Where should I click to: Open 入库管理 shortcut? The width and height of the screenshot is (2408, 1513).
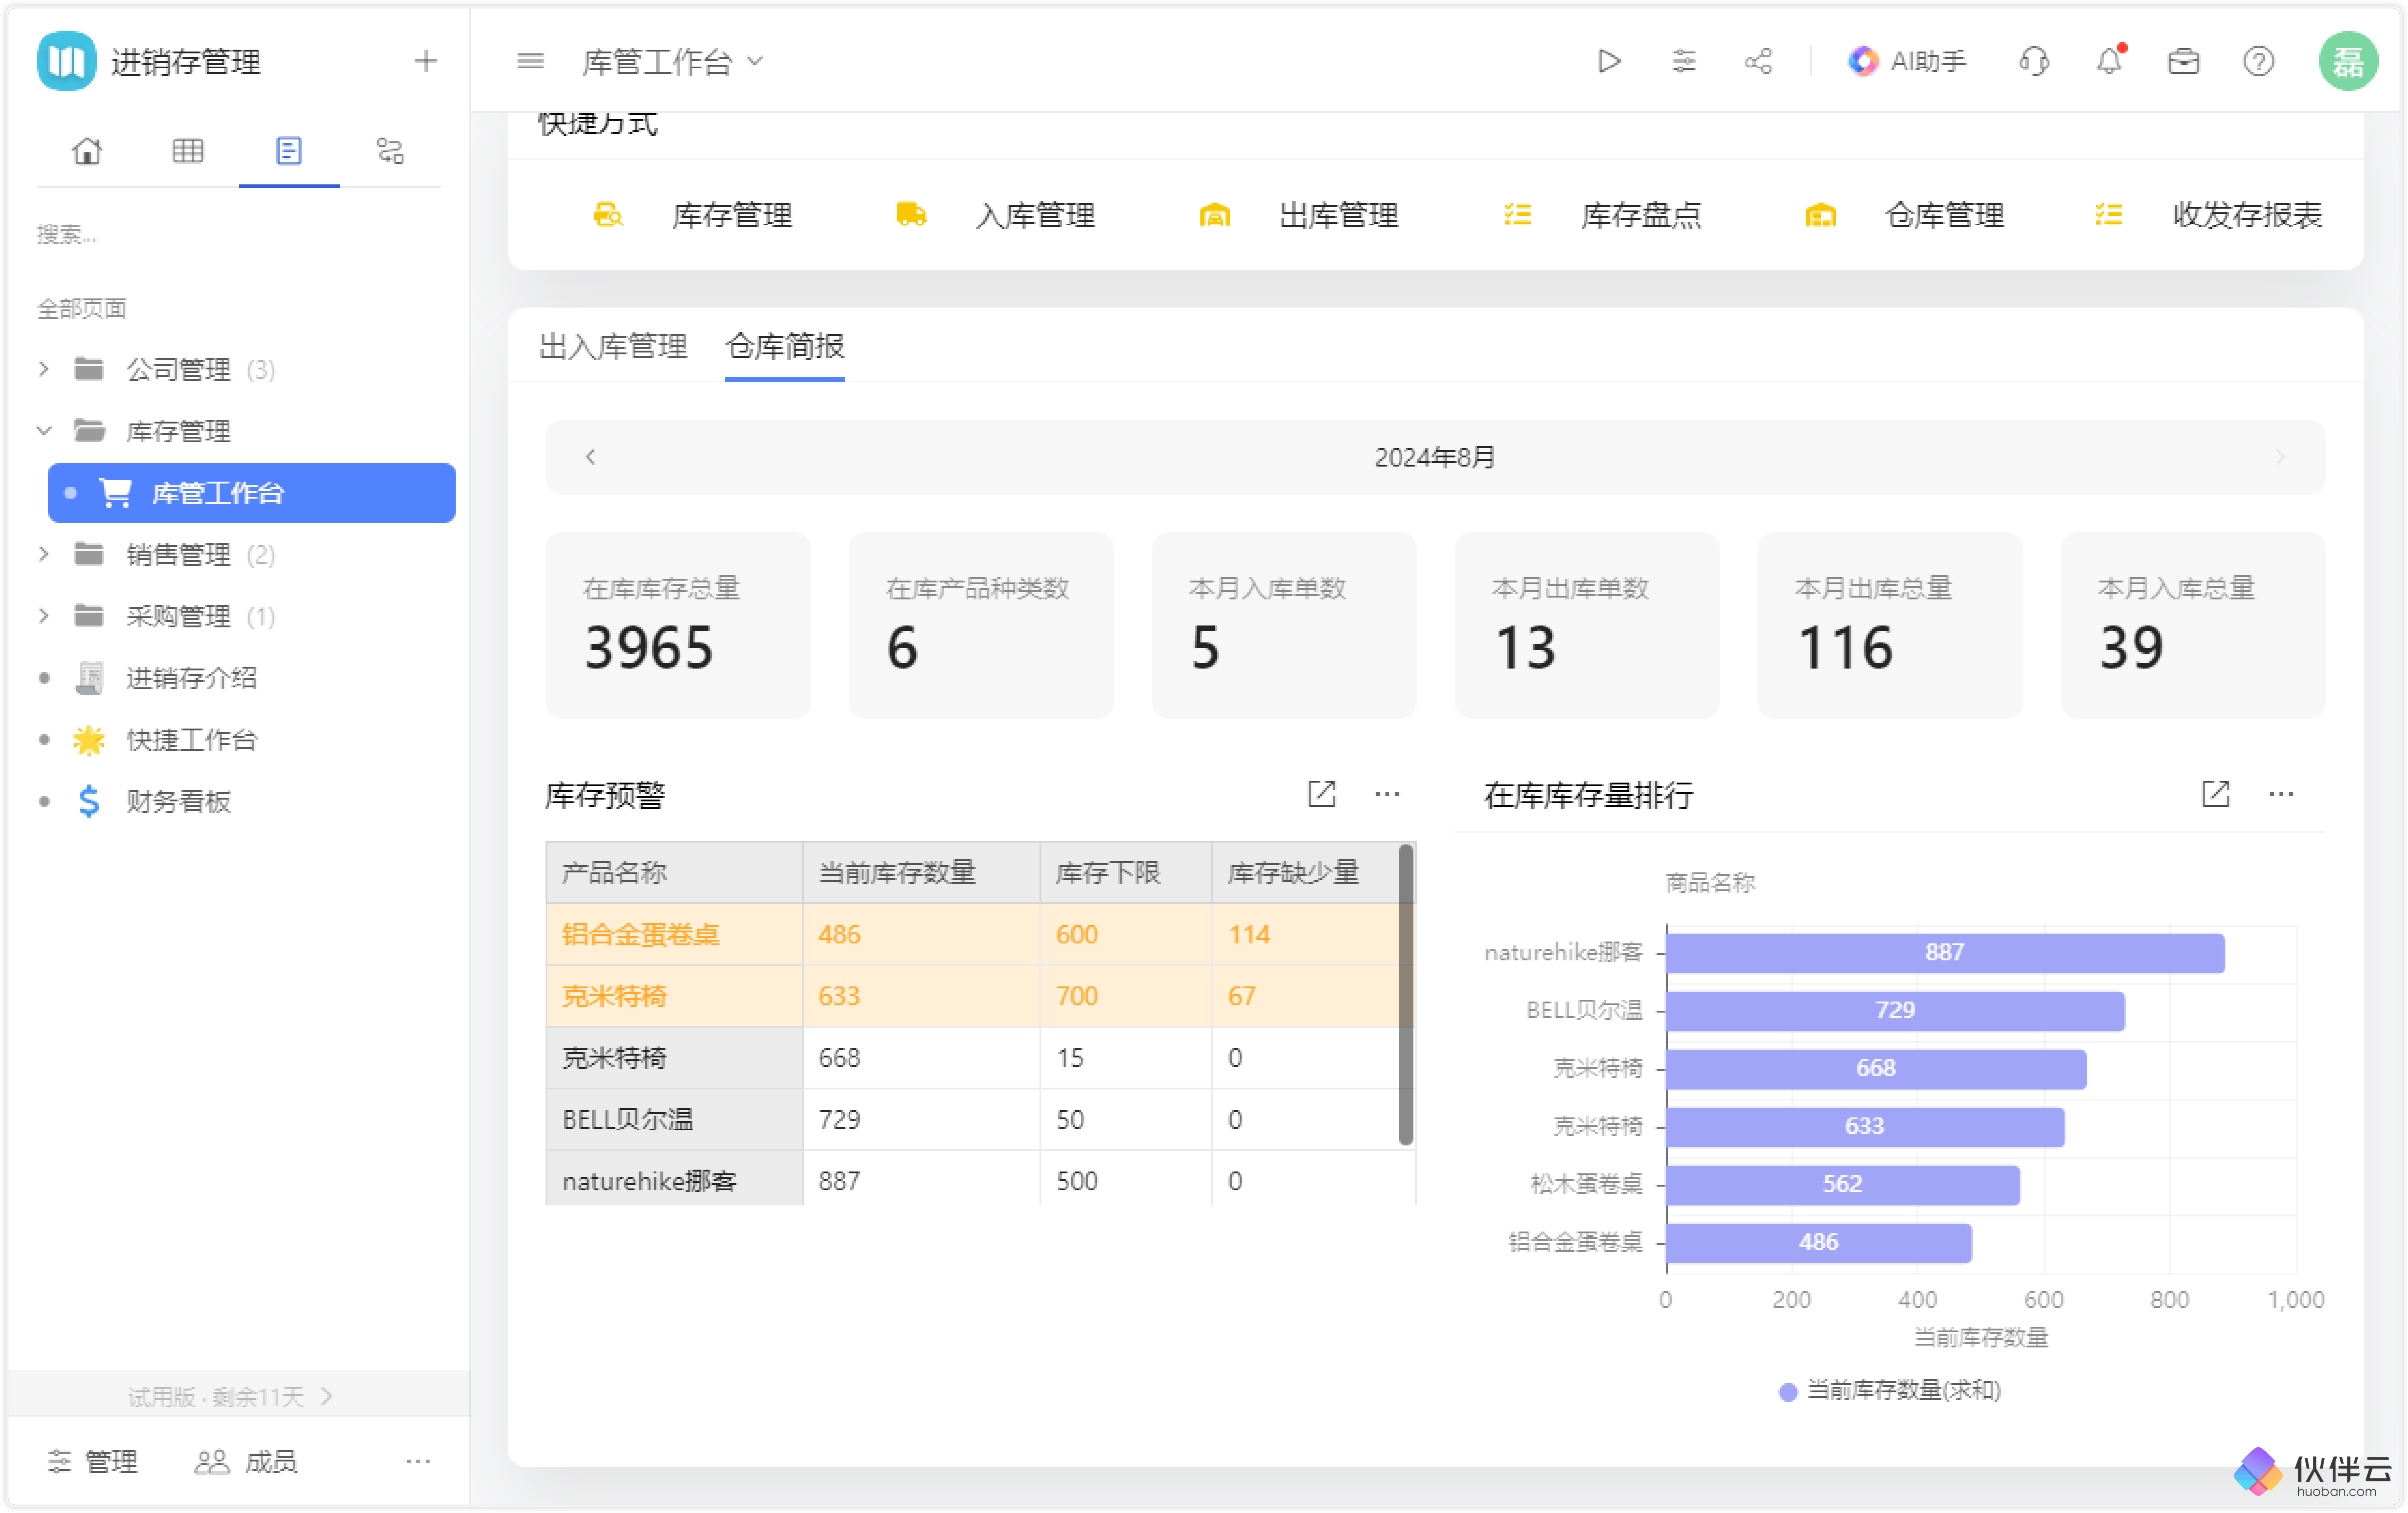pyautogui.click(x=996, y=215)
